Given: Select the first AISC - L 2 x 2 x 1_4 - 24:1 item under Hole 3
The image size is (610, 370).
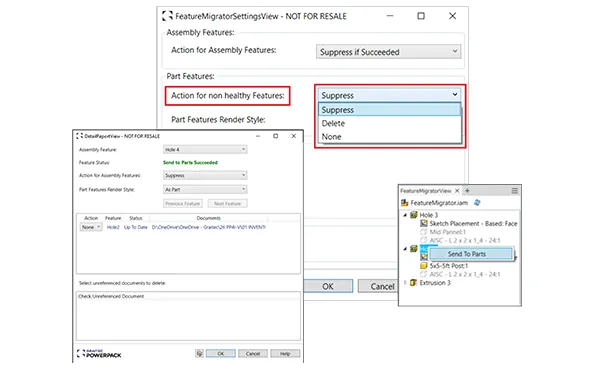Looking at the screenshot, I should tap(465, 240).
